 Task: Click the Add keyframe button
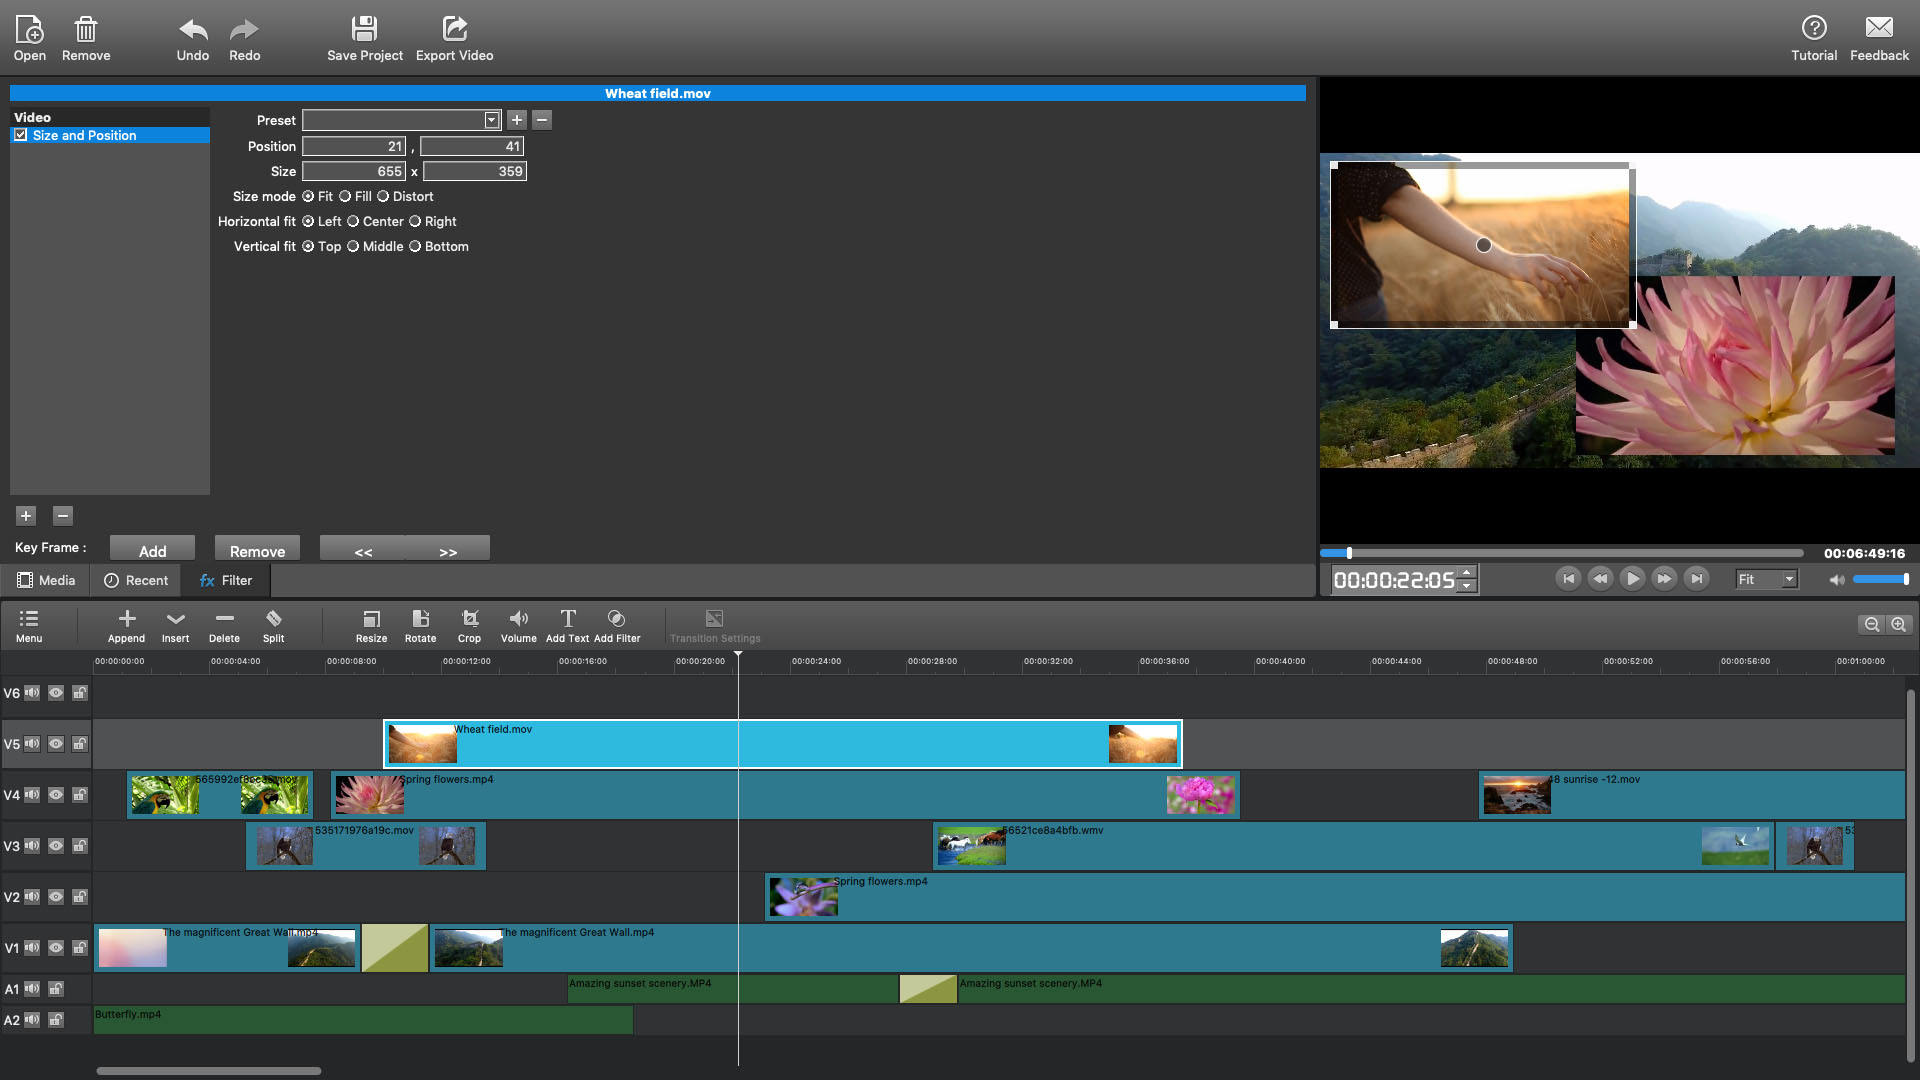point(152,551)
